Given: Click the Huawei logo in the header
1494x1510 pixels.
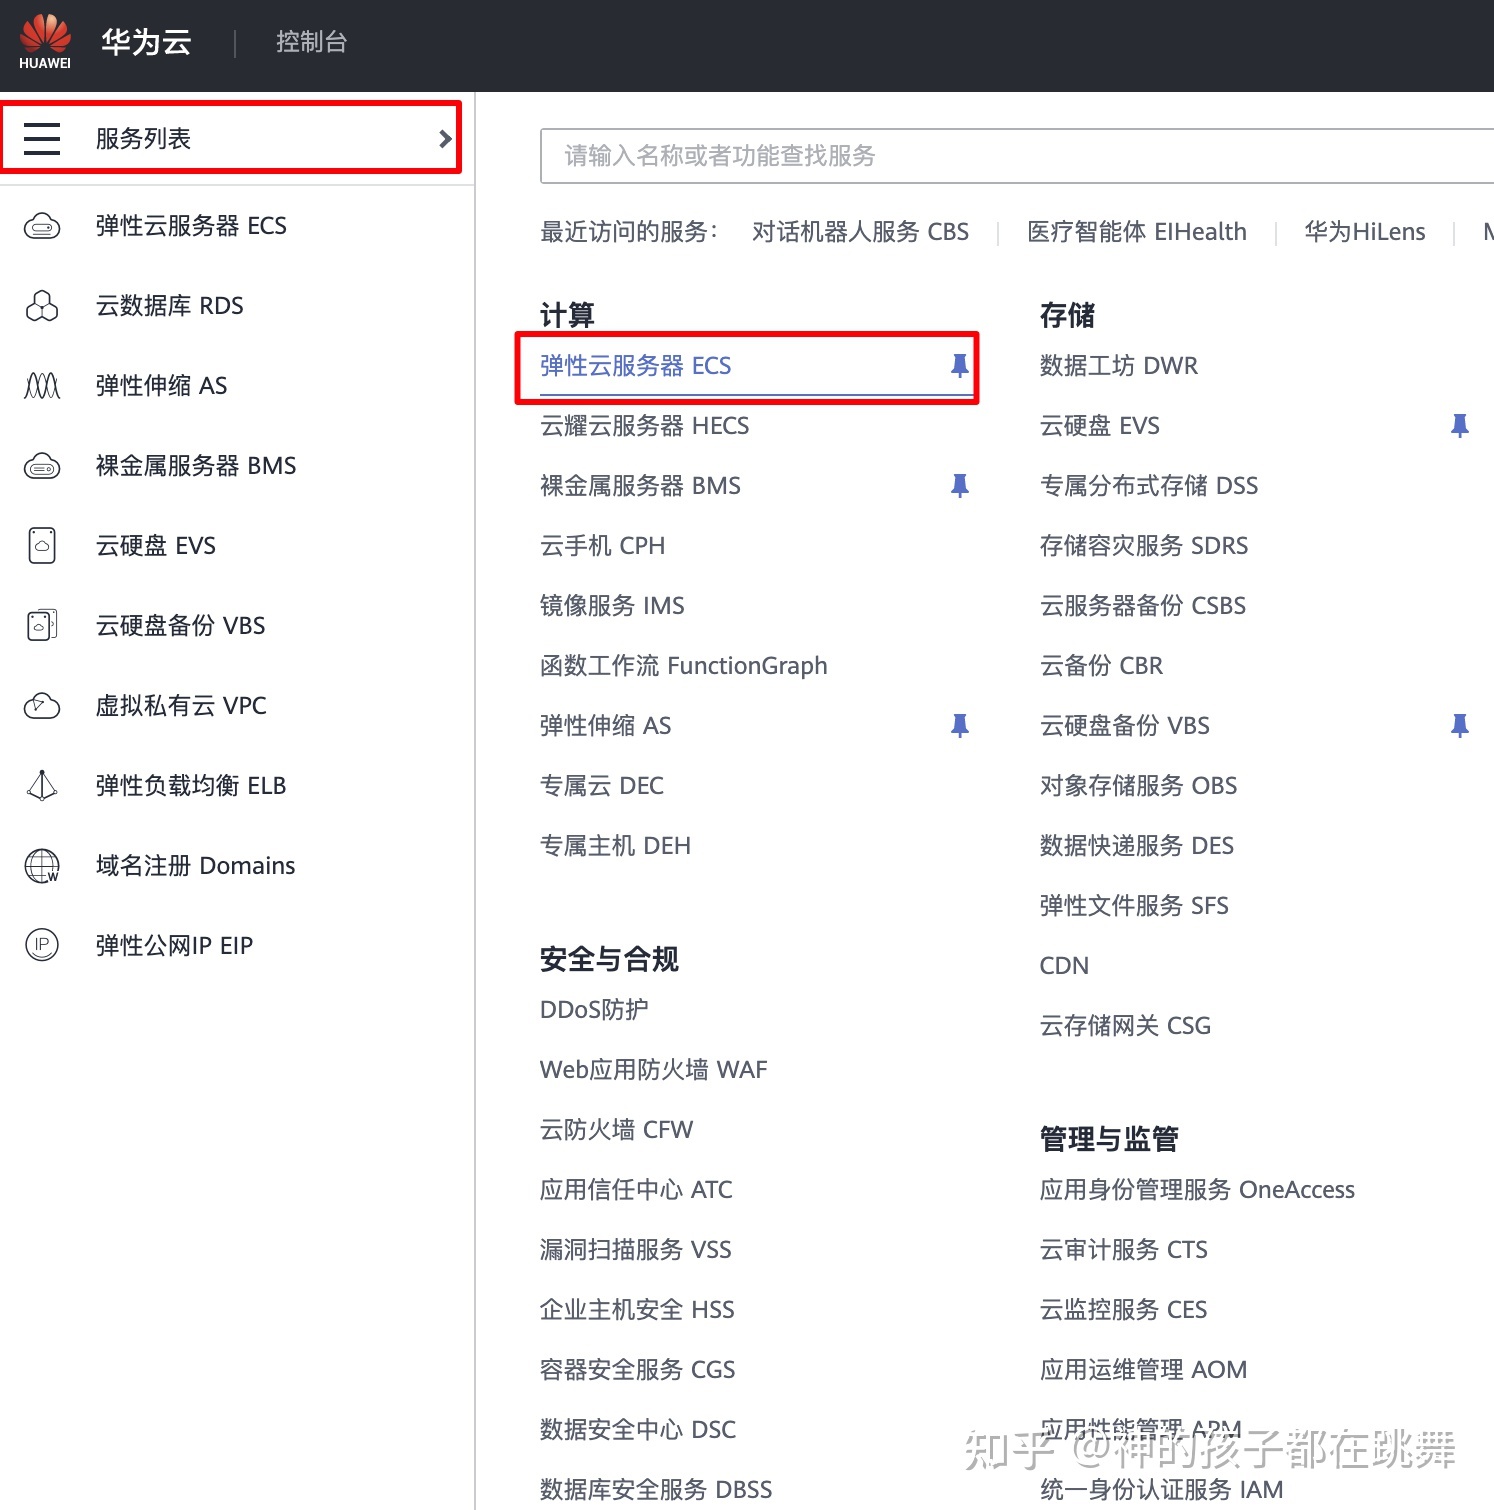Looking at the screenshot, I should 45,42.
